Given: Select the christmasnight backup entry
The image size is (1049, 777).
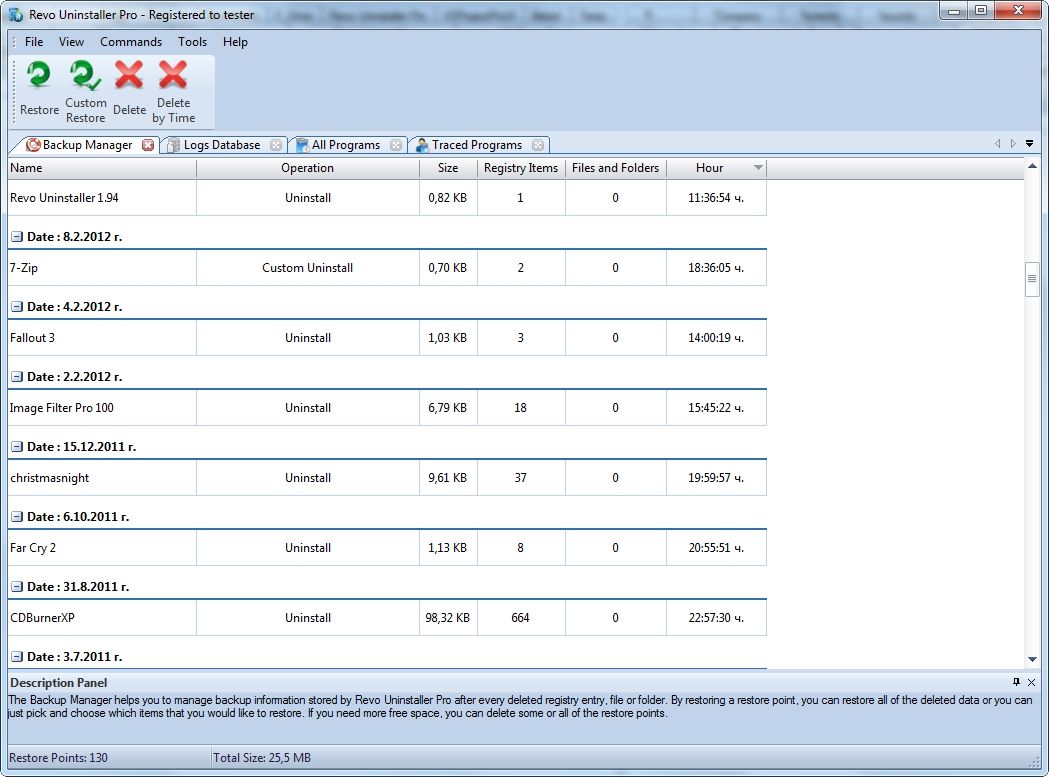Looking at the screenshot, I should pos(387,478).
